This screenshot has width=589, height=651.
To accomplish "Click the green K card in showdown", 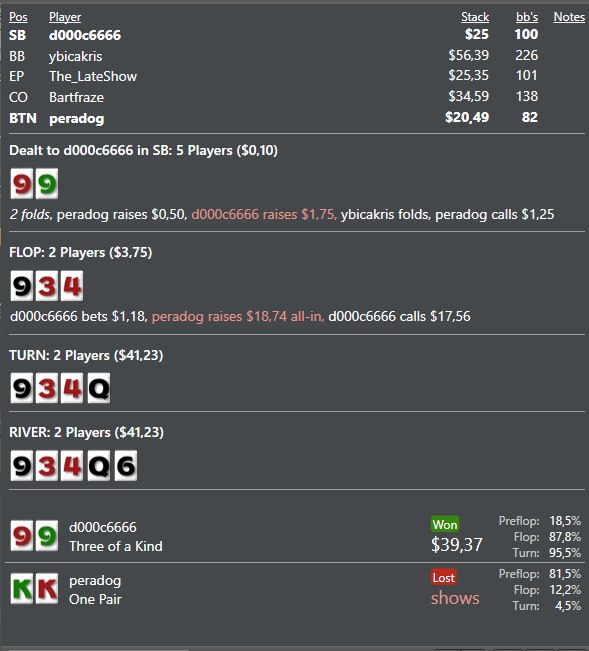I will [22, 589].
